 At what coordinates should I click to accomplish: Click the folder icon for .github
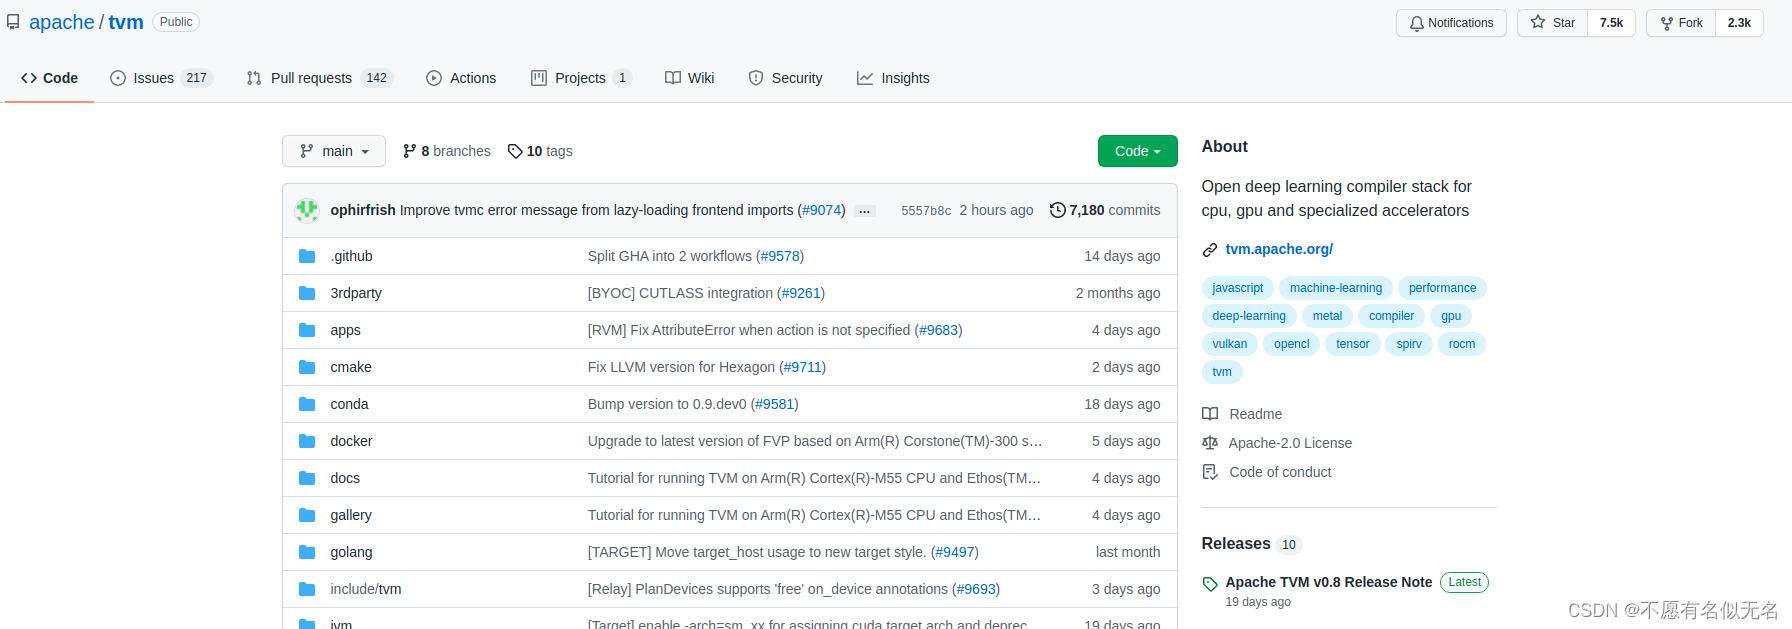click(307, 256)
